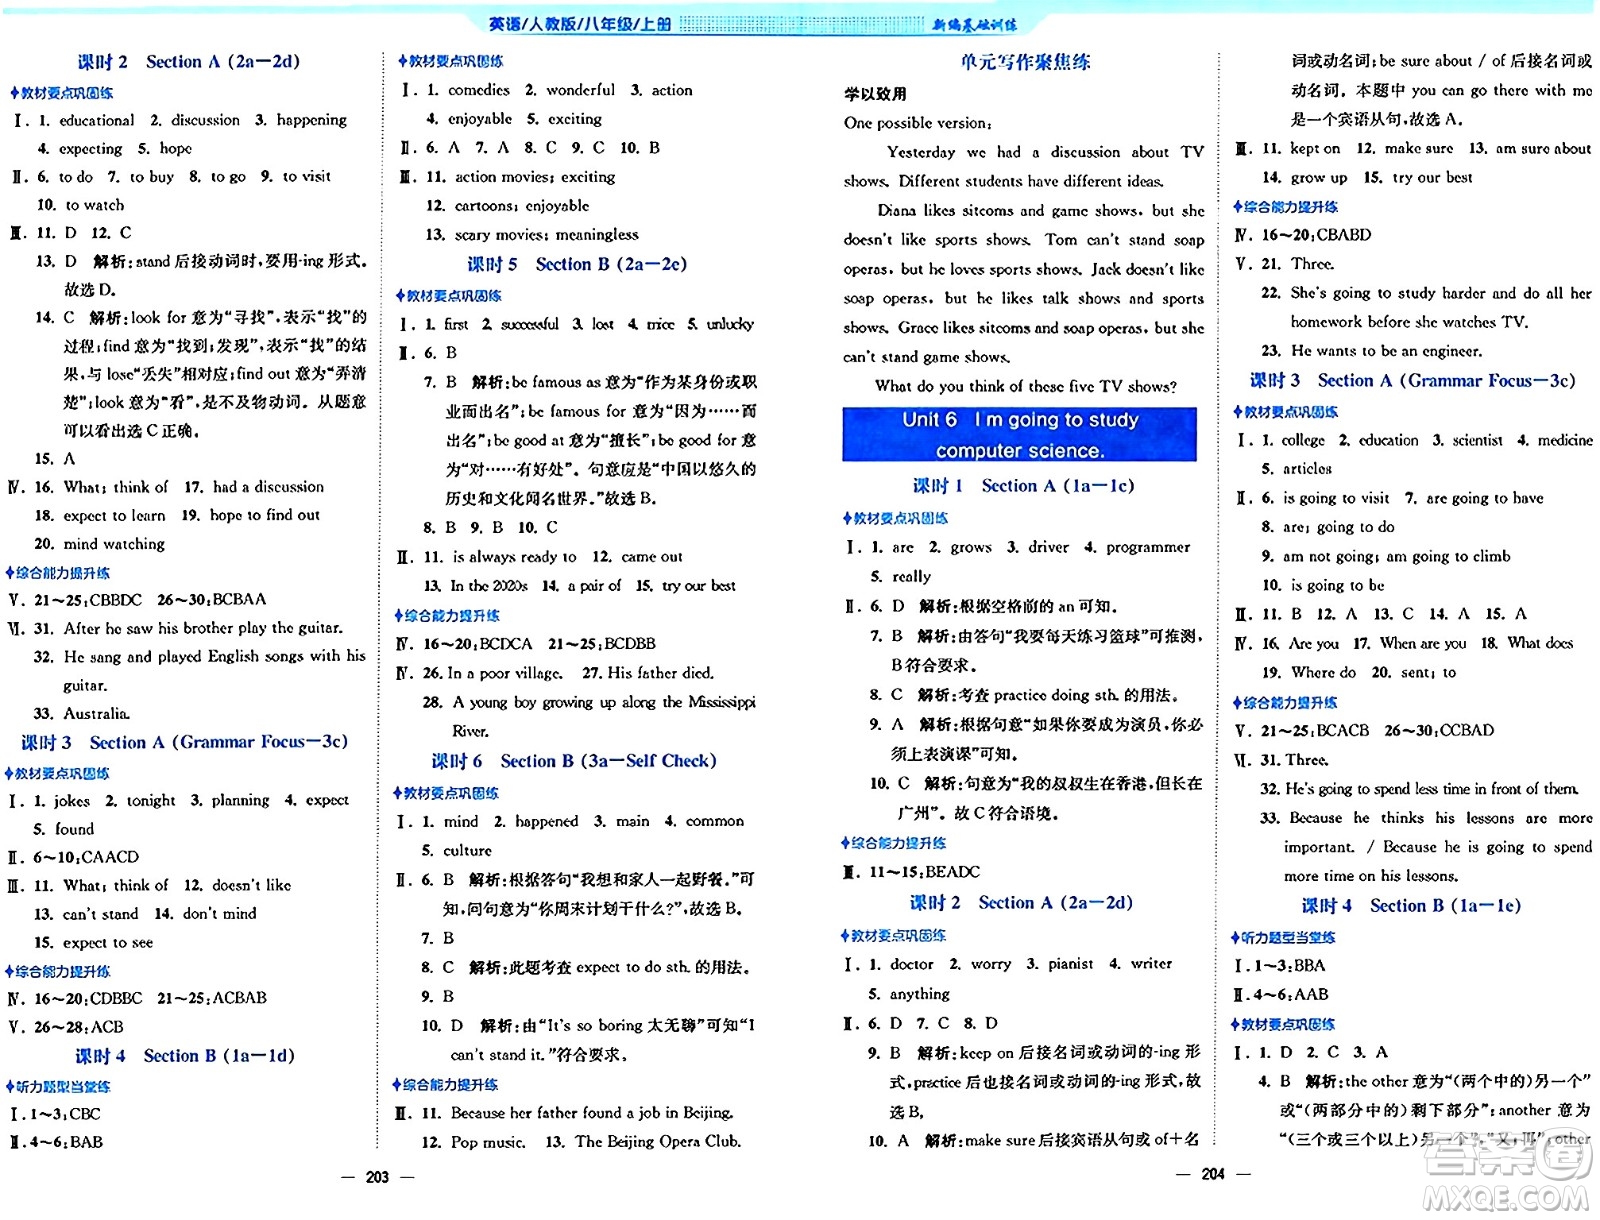Click the answer '15. expect to see'
The width and height of the screenshot is (1600, 1220).
(94, 943)
